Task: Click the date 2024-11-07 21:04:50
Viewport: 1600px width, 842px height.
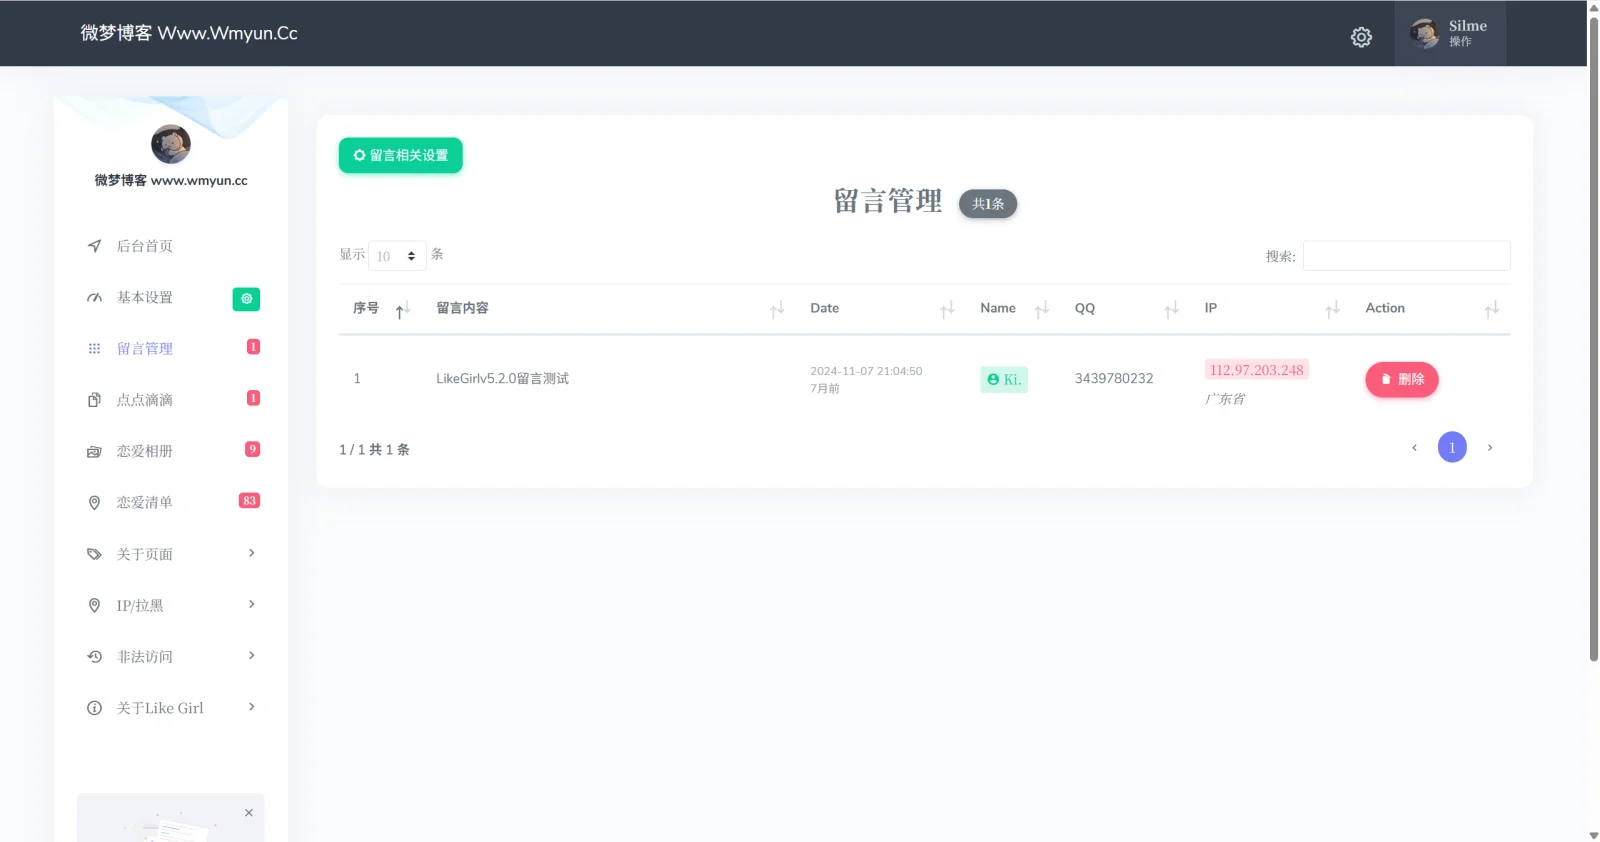Action: pos(866,371)
